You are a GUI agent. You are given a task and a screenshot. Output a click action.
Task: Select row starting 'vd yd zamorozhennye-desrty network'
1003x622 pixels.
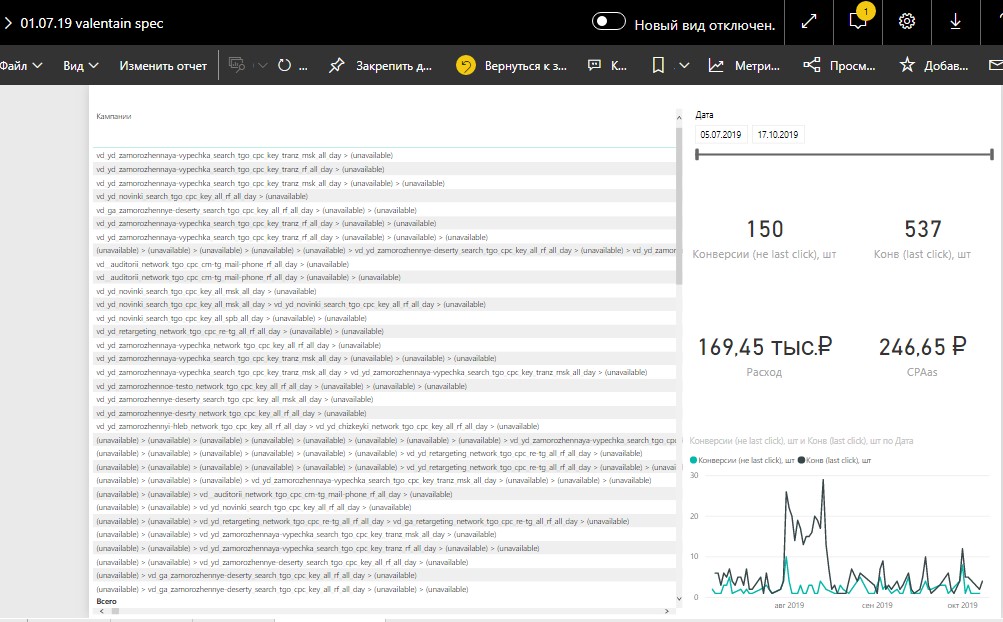[x=384, y=413]
